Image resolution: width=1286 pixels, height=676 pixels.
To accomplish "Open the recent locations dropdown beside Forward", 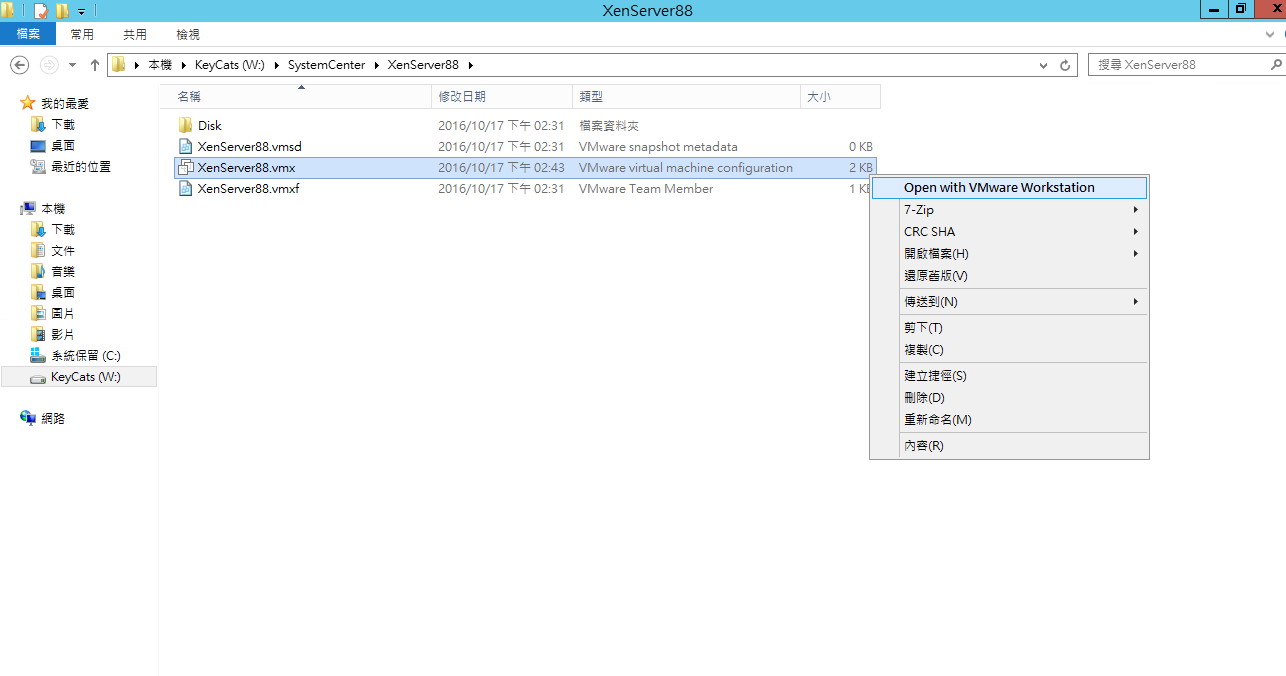I will click(x=72, y=65).
